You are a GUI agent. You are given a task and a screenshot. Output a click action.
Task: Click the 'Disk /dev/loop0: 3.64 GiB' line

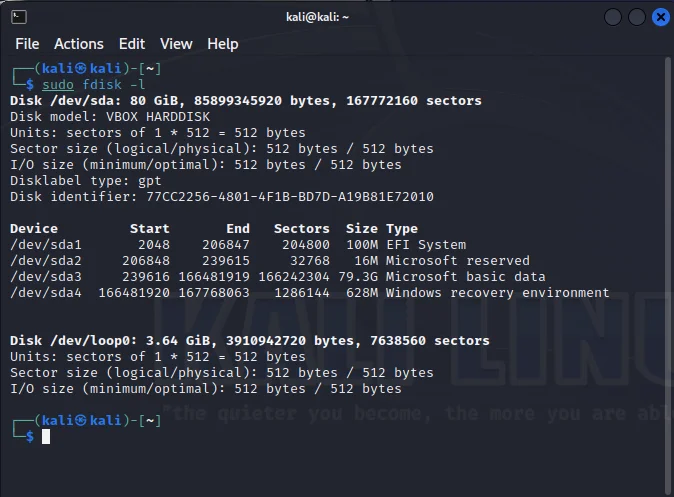click(x=250, y=341)
